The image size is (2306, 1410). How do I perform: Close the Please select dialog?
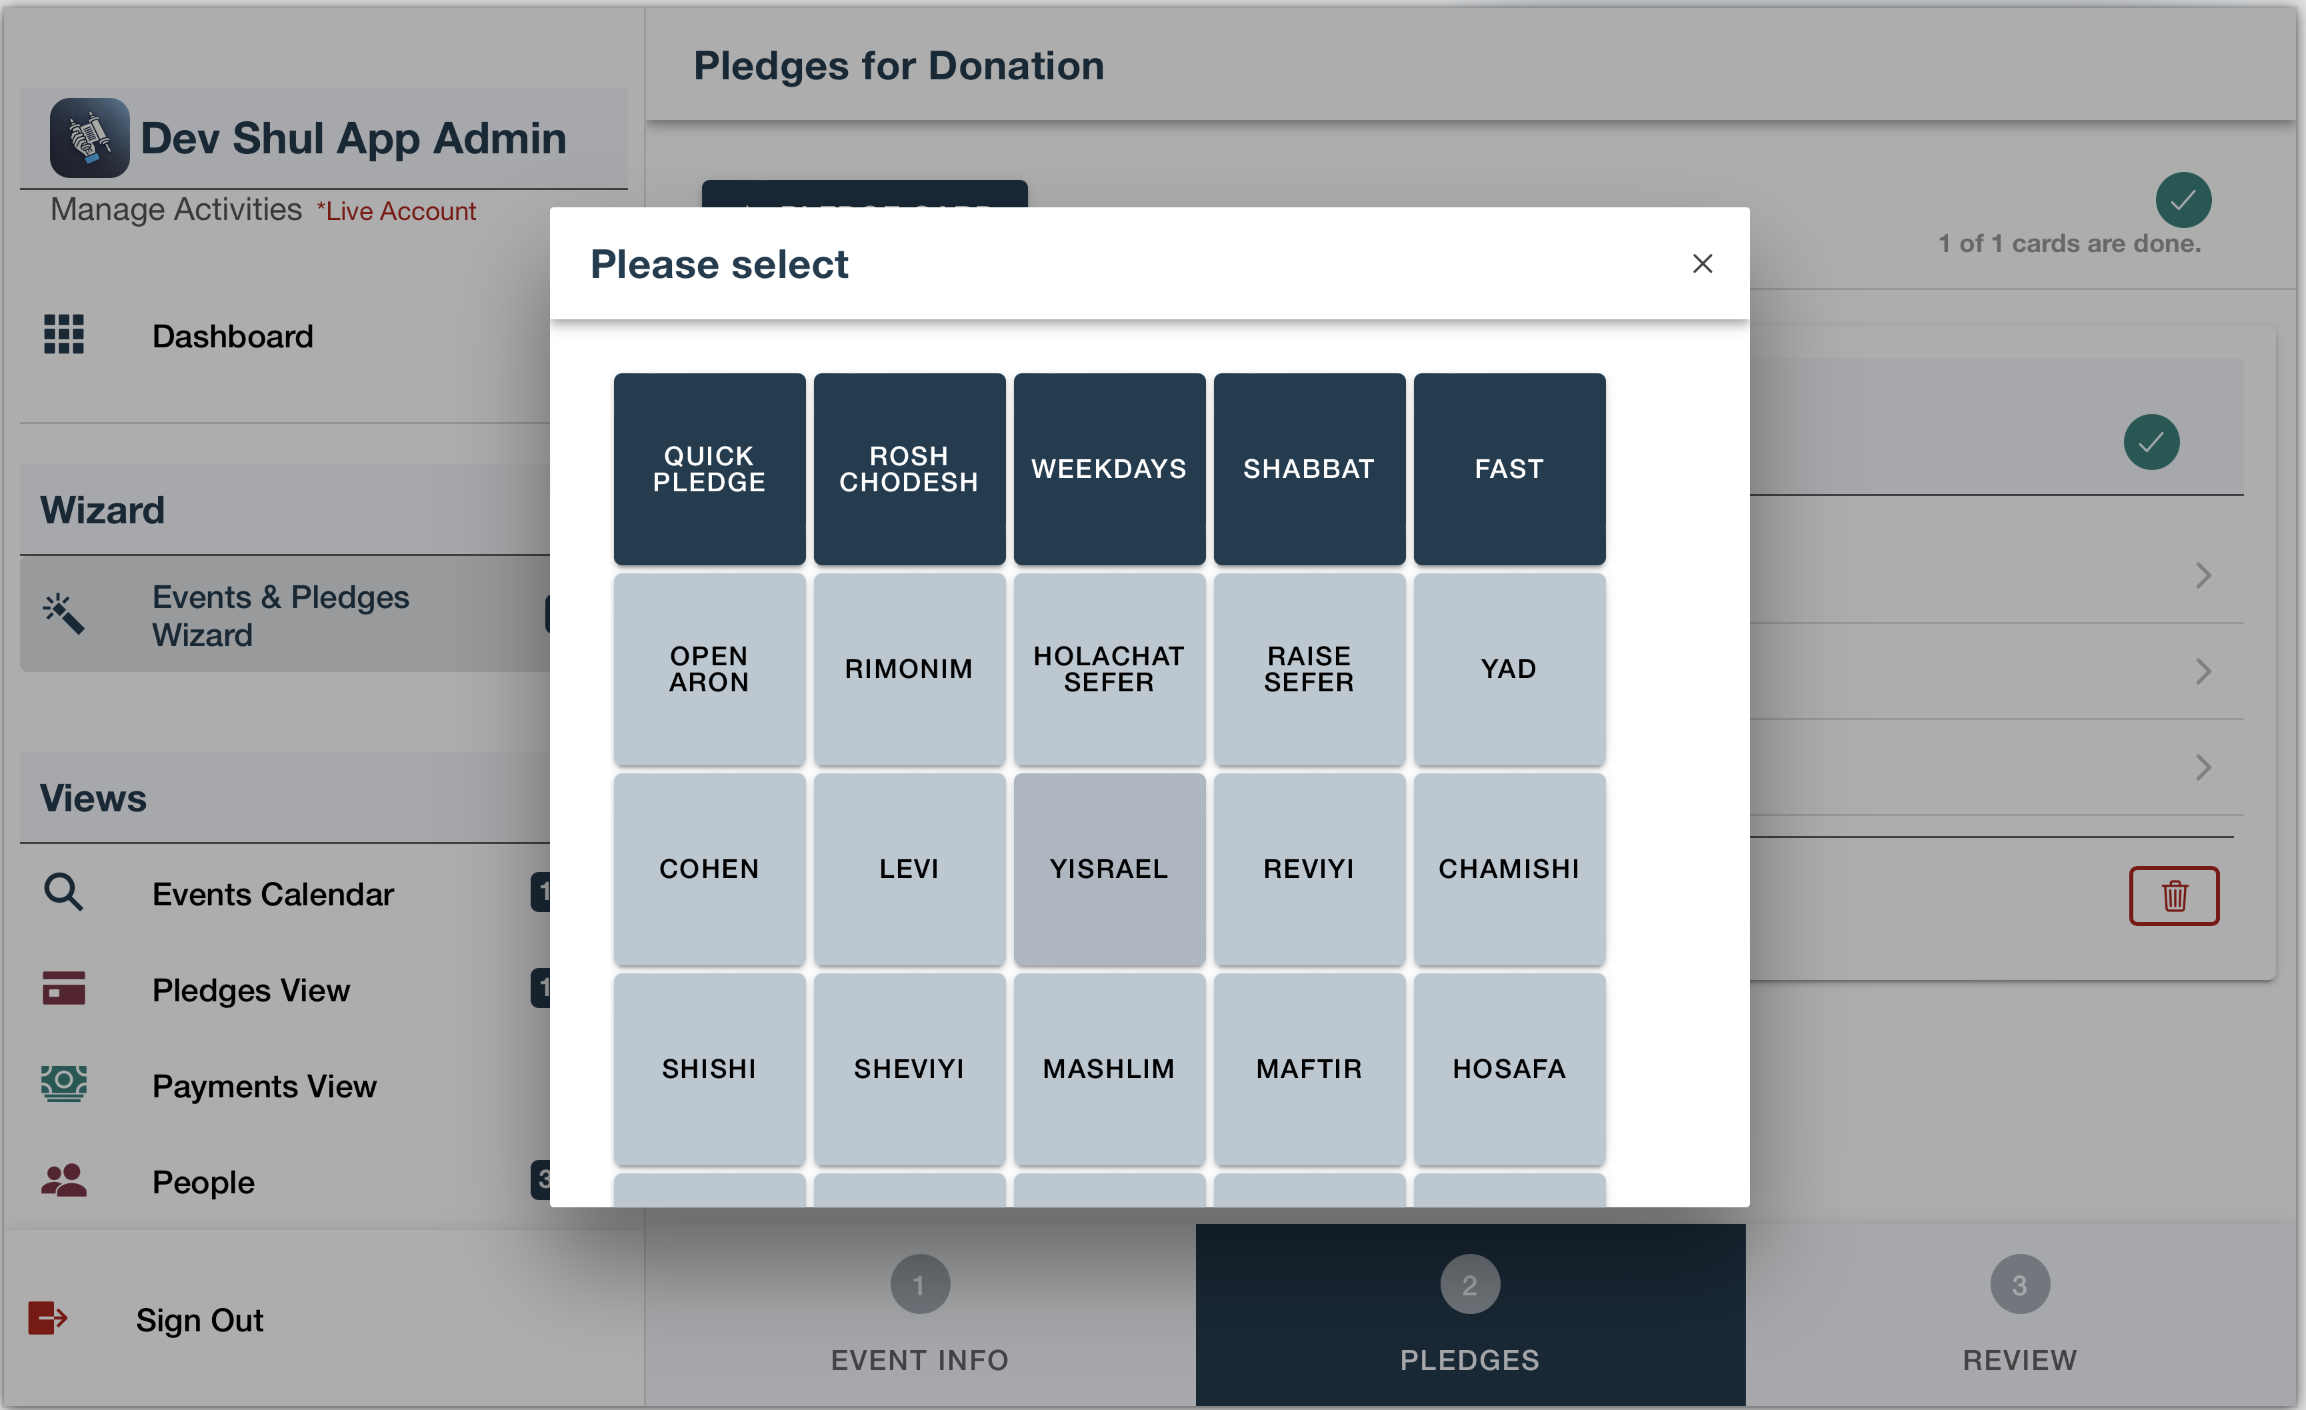click(x=1702, y=264)
